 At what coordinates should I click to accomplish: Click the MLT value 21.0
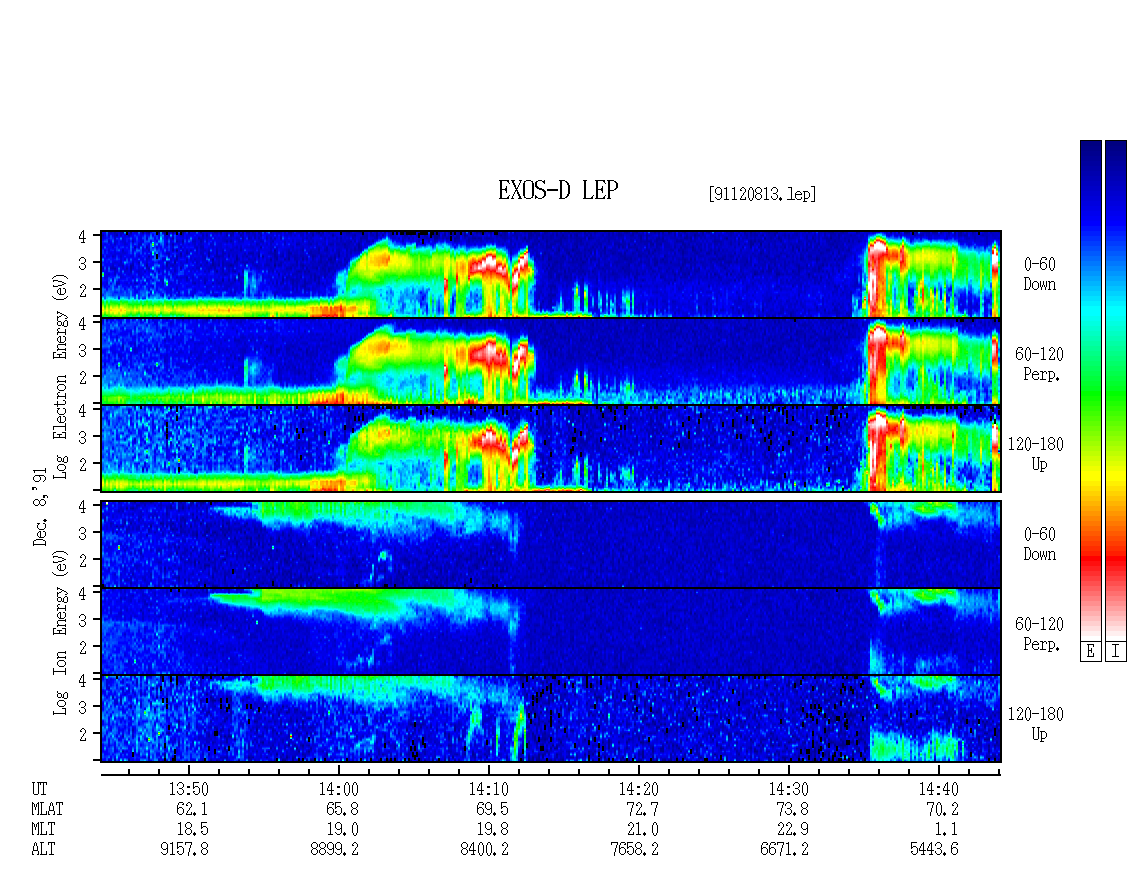(642, 830)
